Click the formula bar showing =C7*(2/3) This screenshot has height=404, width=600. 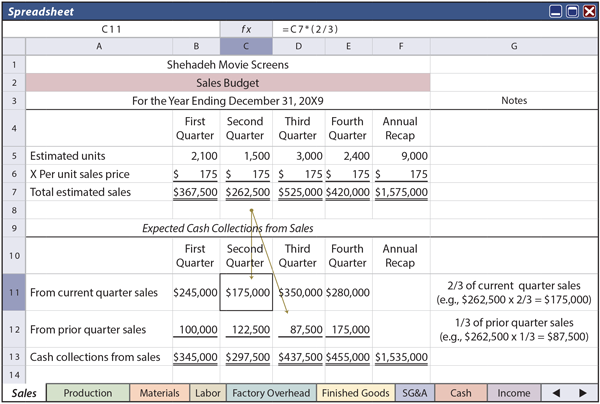click(x=435, y=29)
